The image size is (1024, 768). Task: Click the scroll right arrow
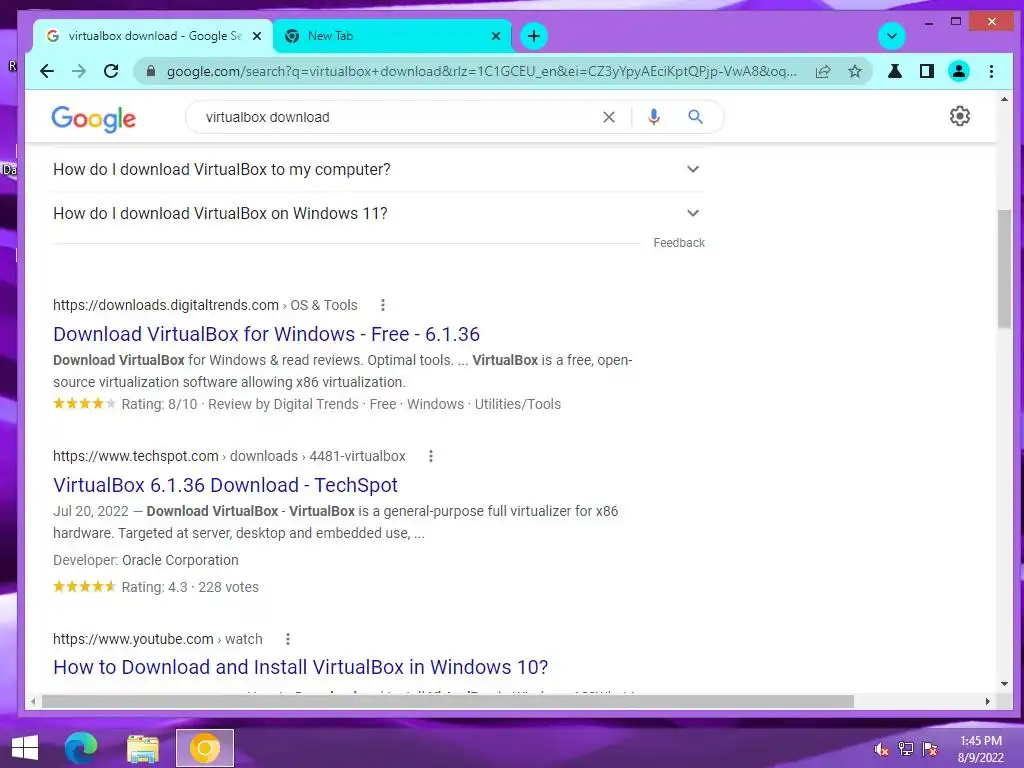pos(987,701)
